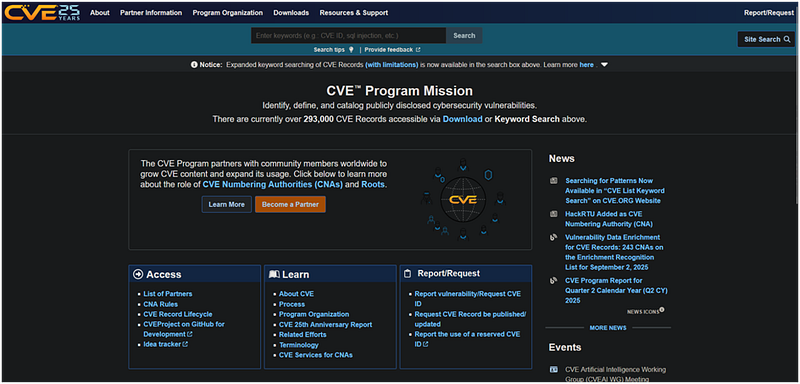Click magnifier icon in Site Search button
Image resolution: width=800 pixels, height=384 pixels.
[x=787, y=39]
